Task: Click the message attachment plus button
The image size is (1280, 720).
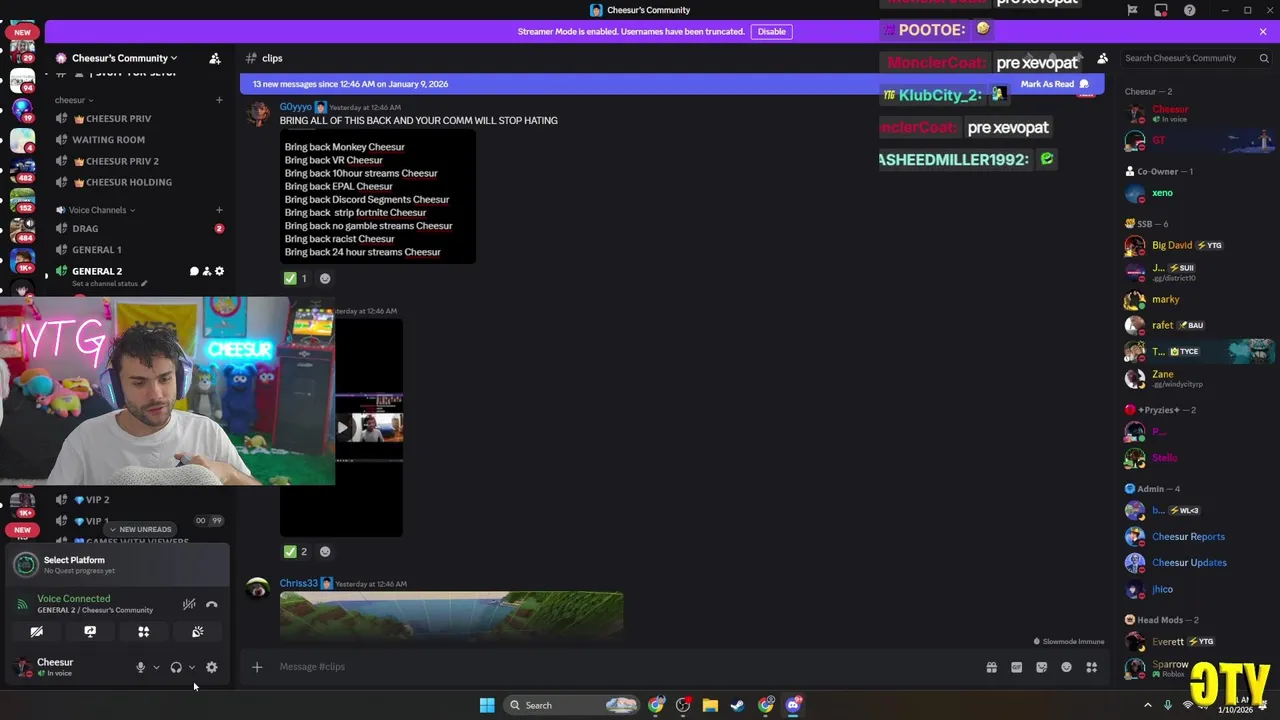Action: [257, 667]
